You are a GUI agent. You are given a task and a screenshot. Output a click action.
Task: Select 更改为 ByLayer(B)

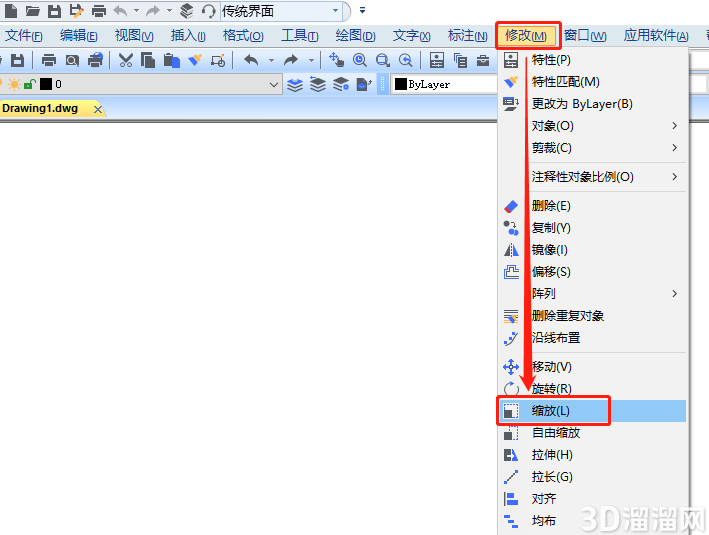coord(593,104)
